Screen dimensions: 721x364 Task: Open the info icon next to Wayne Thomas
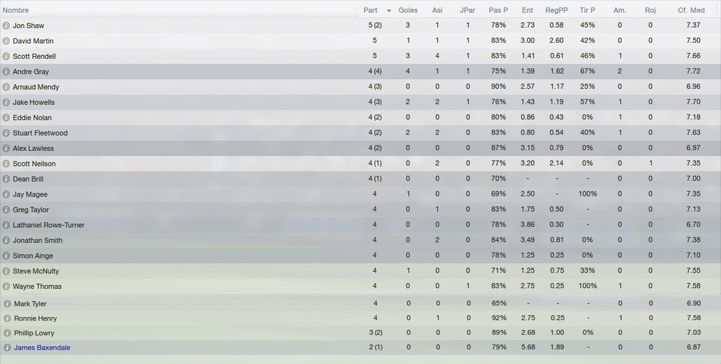[6, 287]
